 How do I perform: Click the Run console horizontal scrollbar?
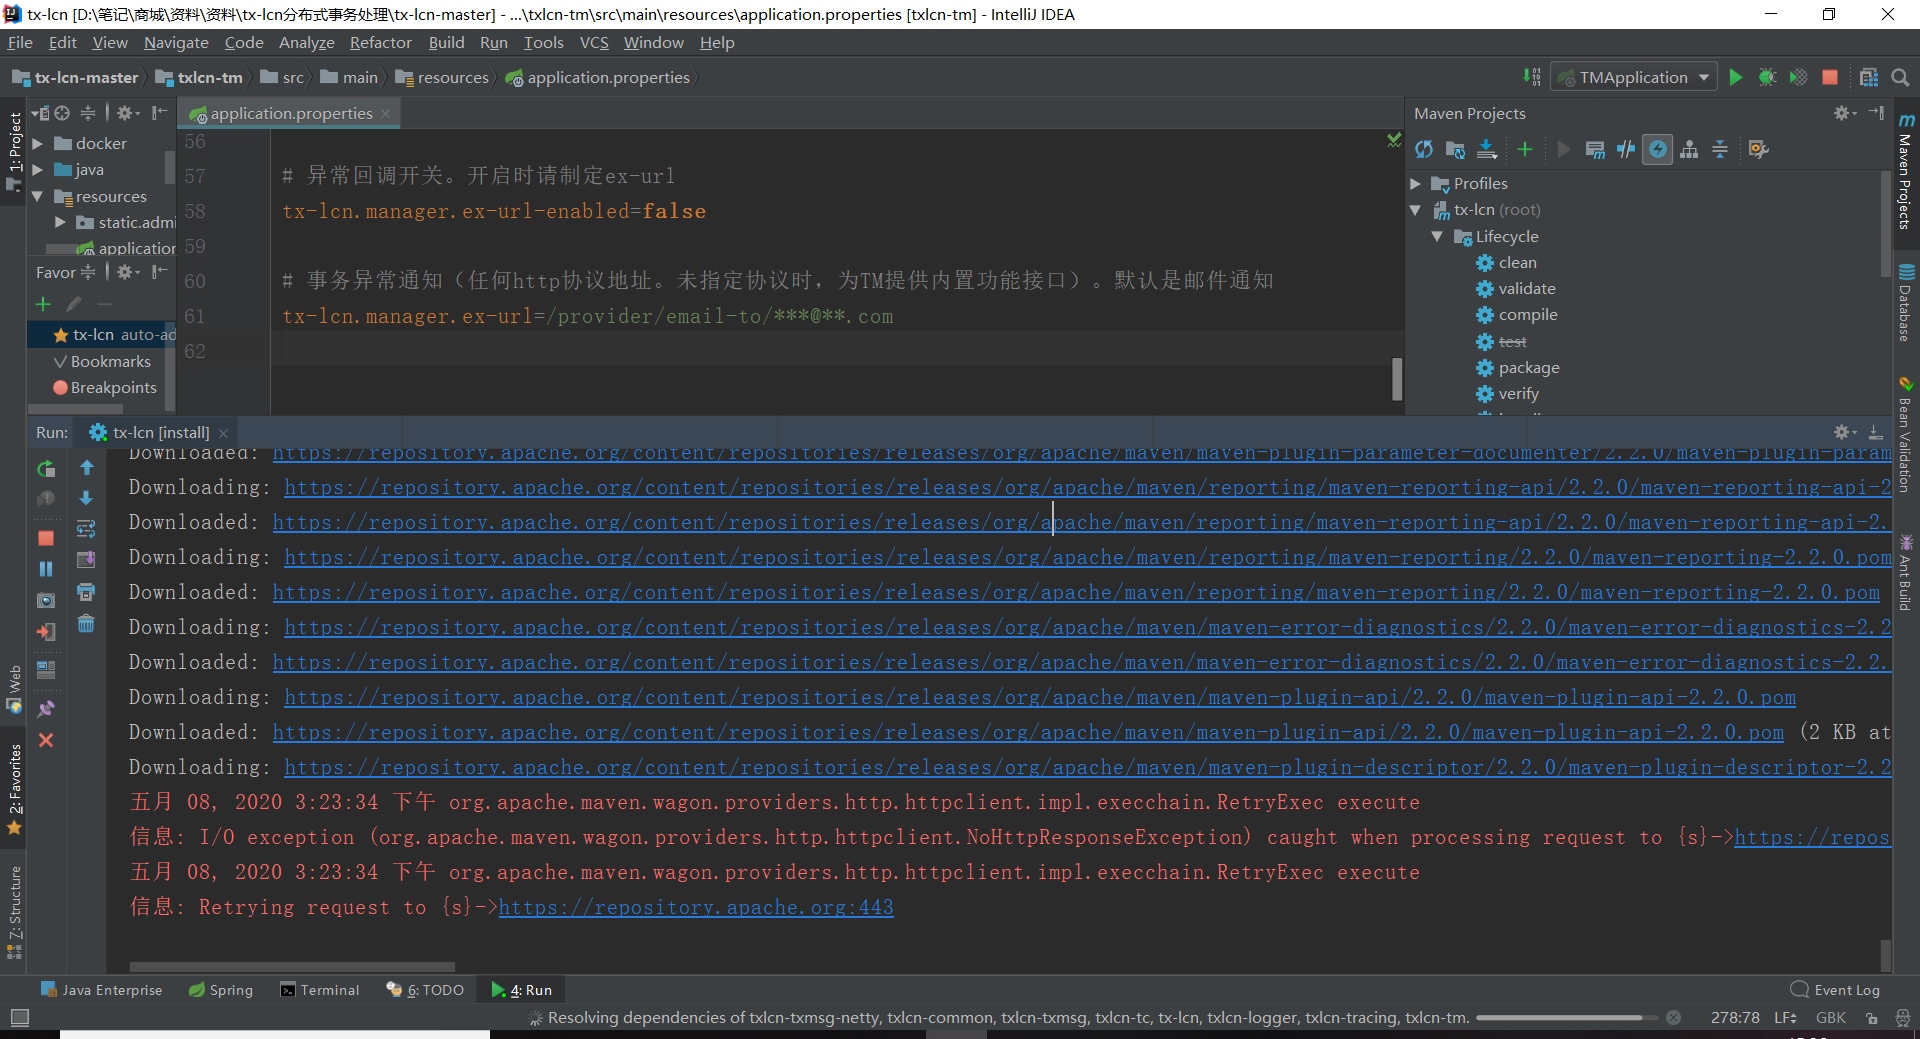pyautogui.click(x=292, y=967)
